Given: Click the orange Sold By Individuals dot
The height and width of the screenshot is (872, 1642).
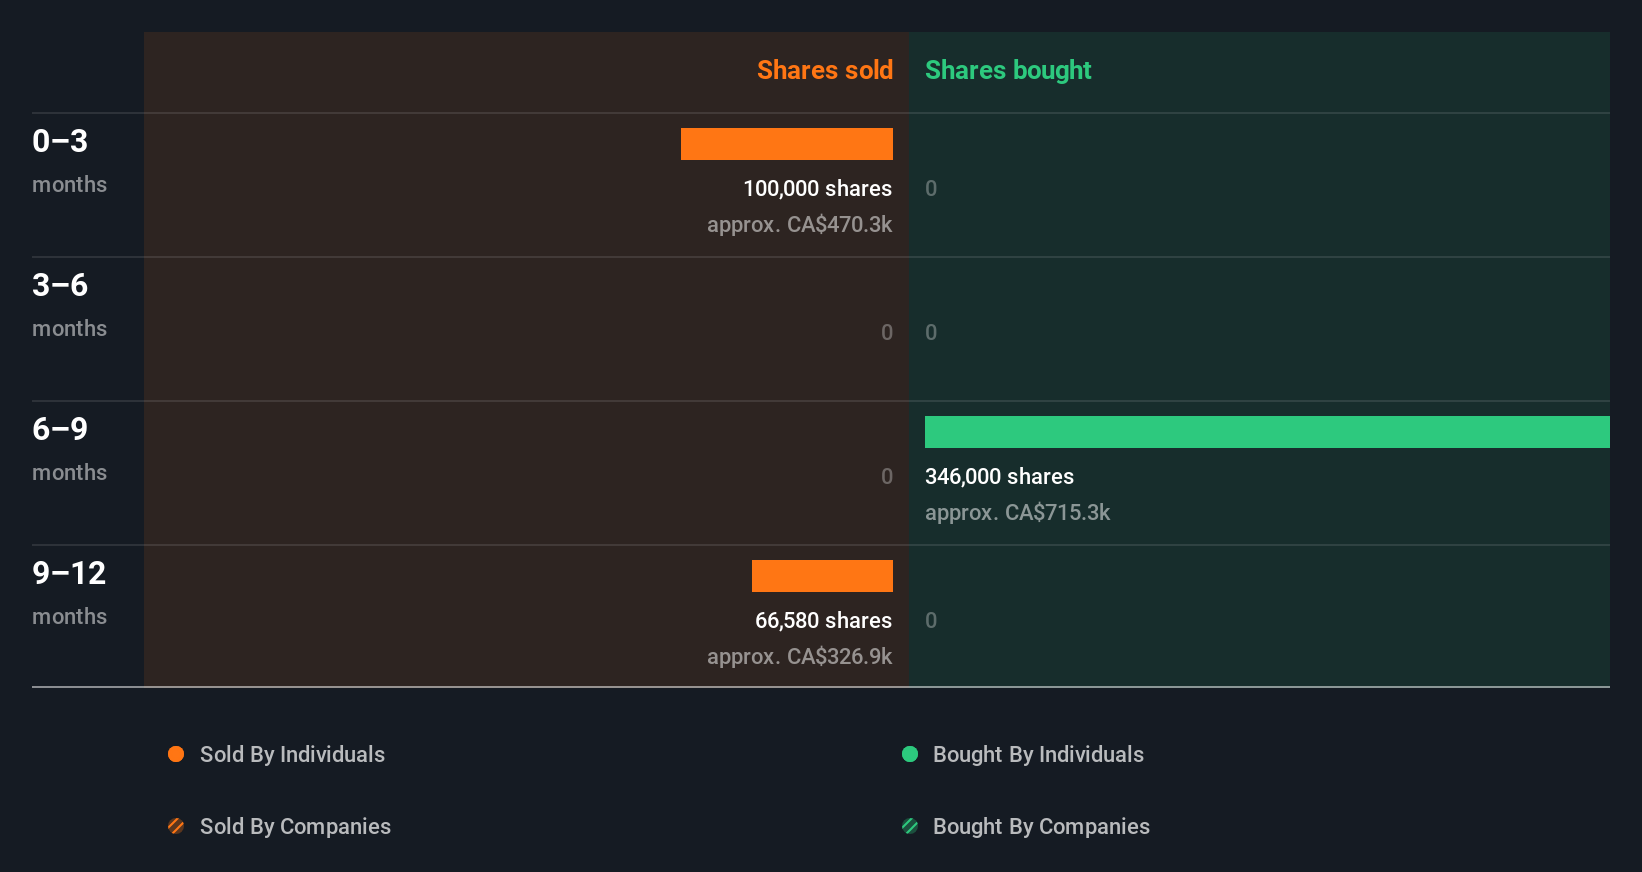Looking at the screenshot, I should coord(176,754).
